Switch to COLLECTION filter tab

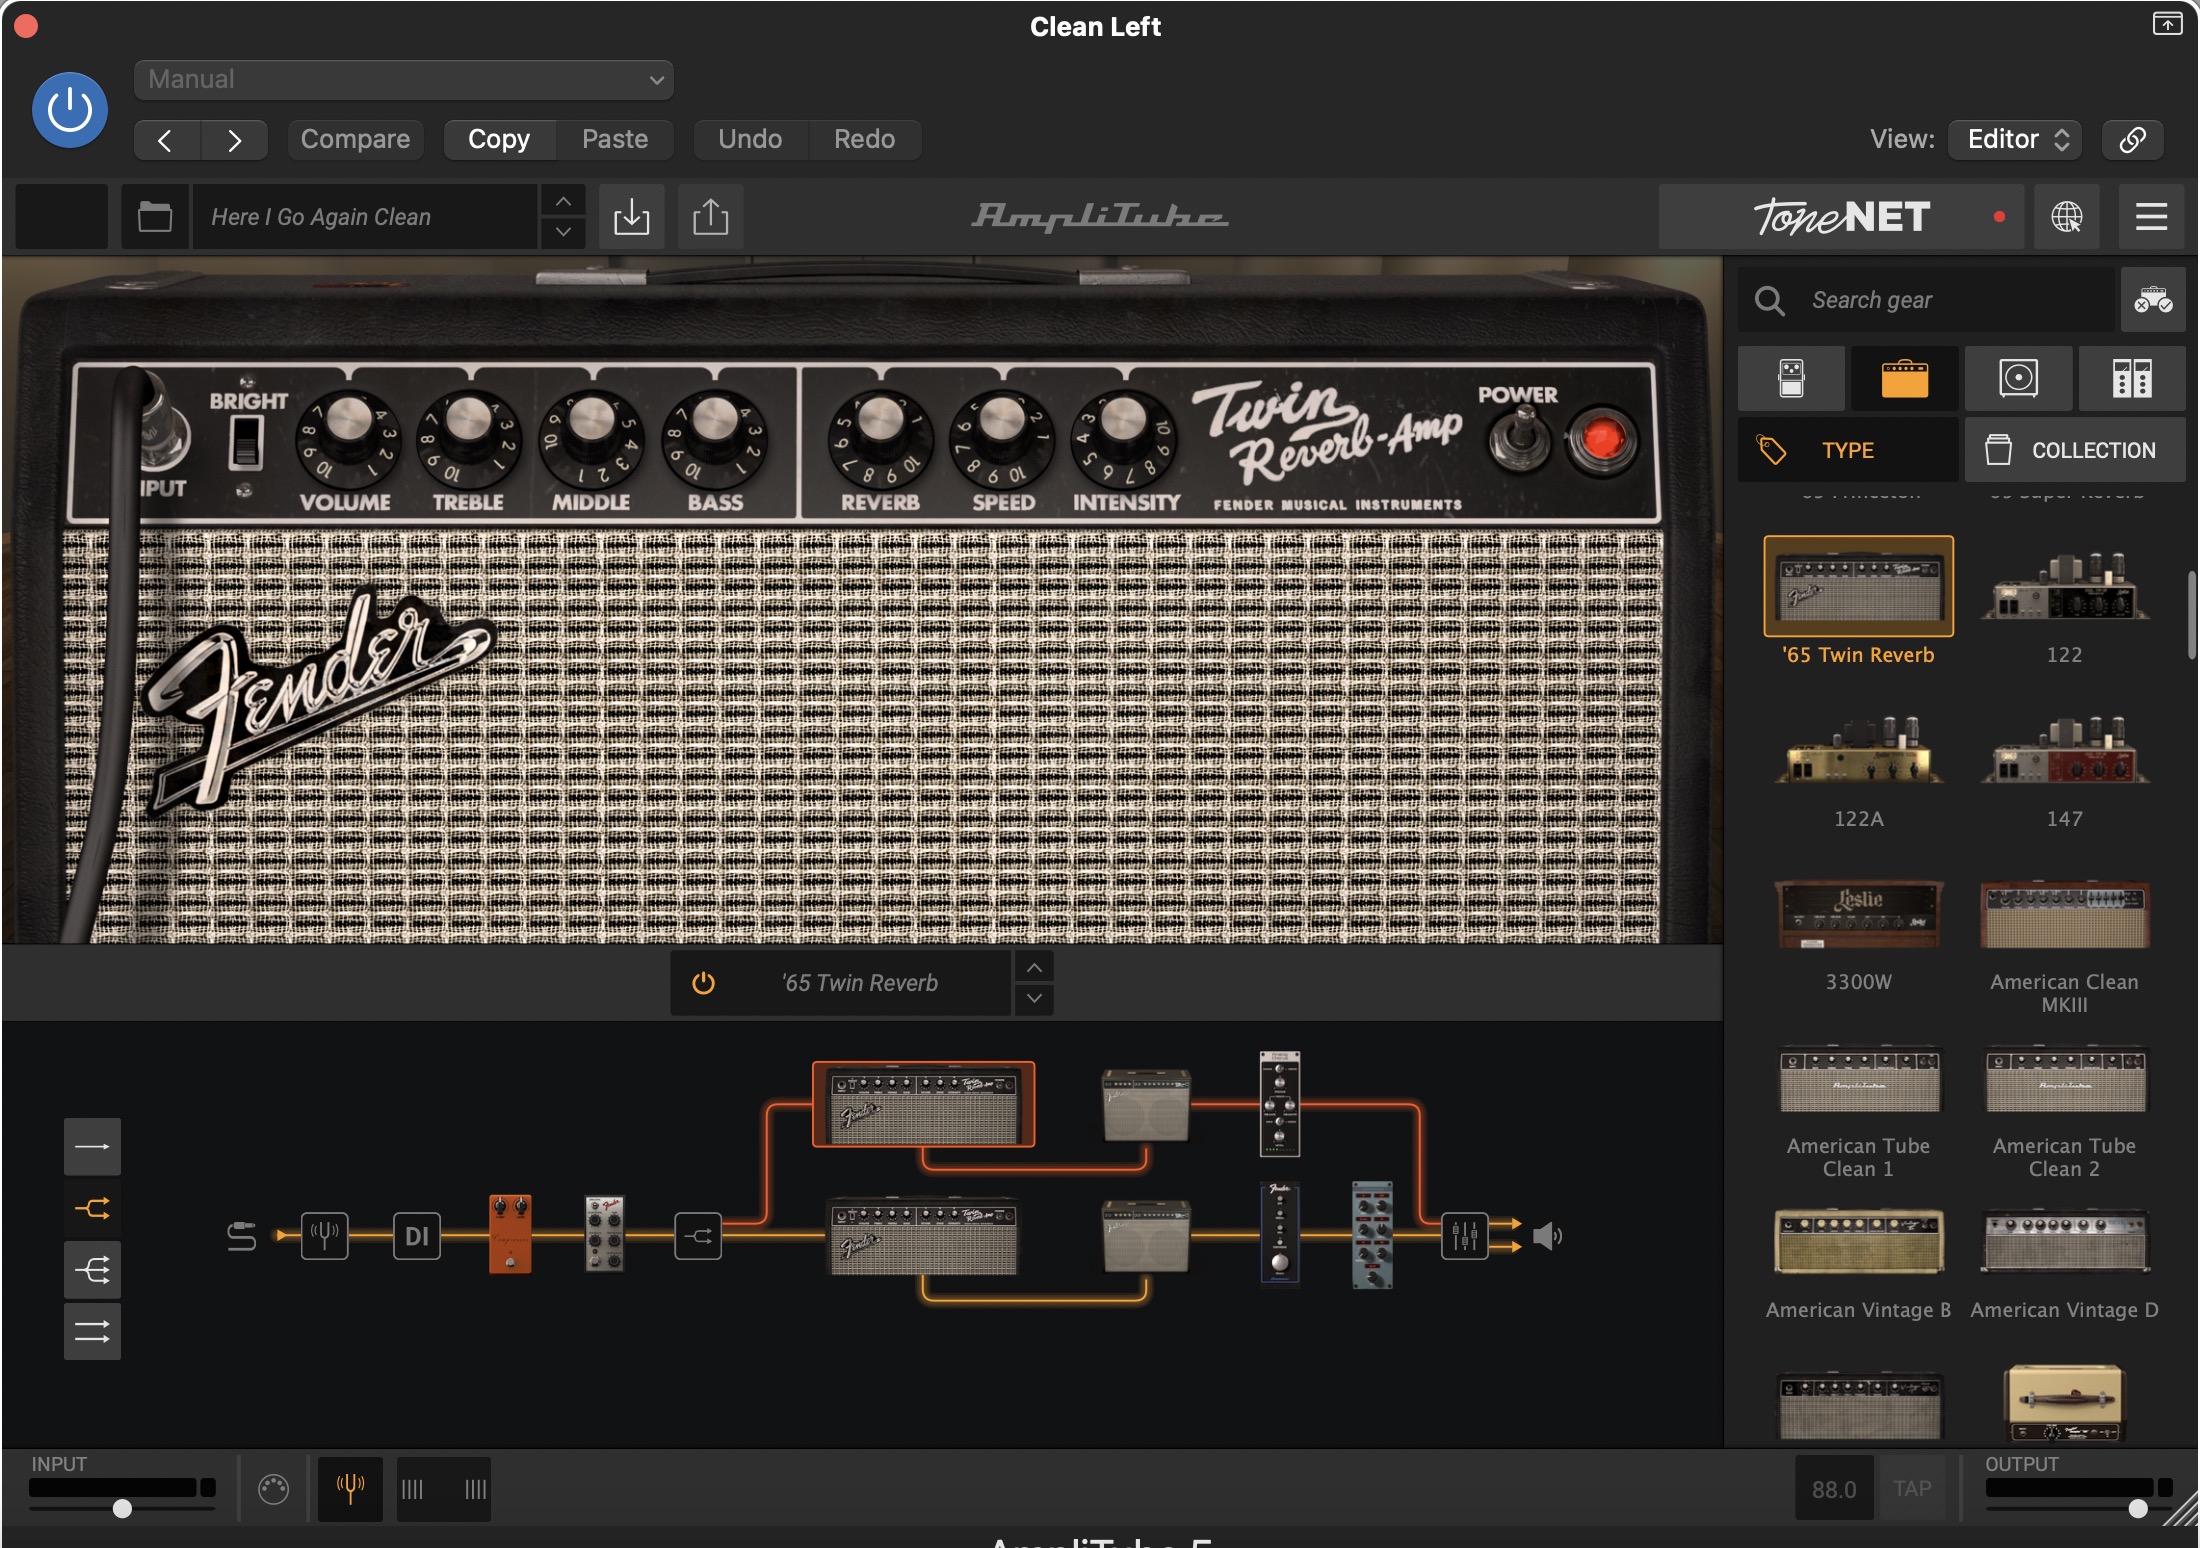[x=2075, y=450]
